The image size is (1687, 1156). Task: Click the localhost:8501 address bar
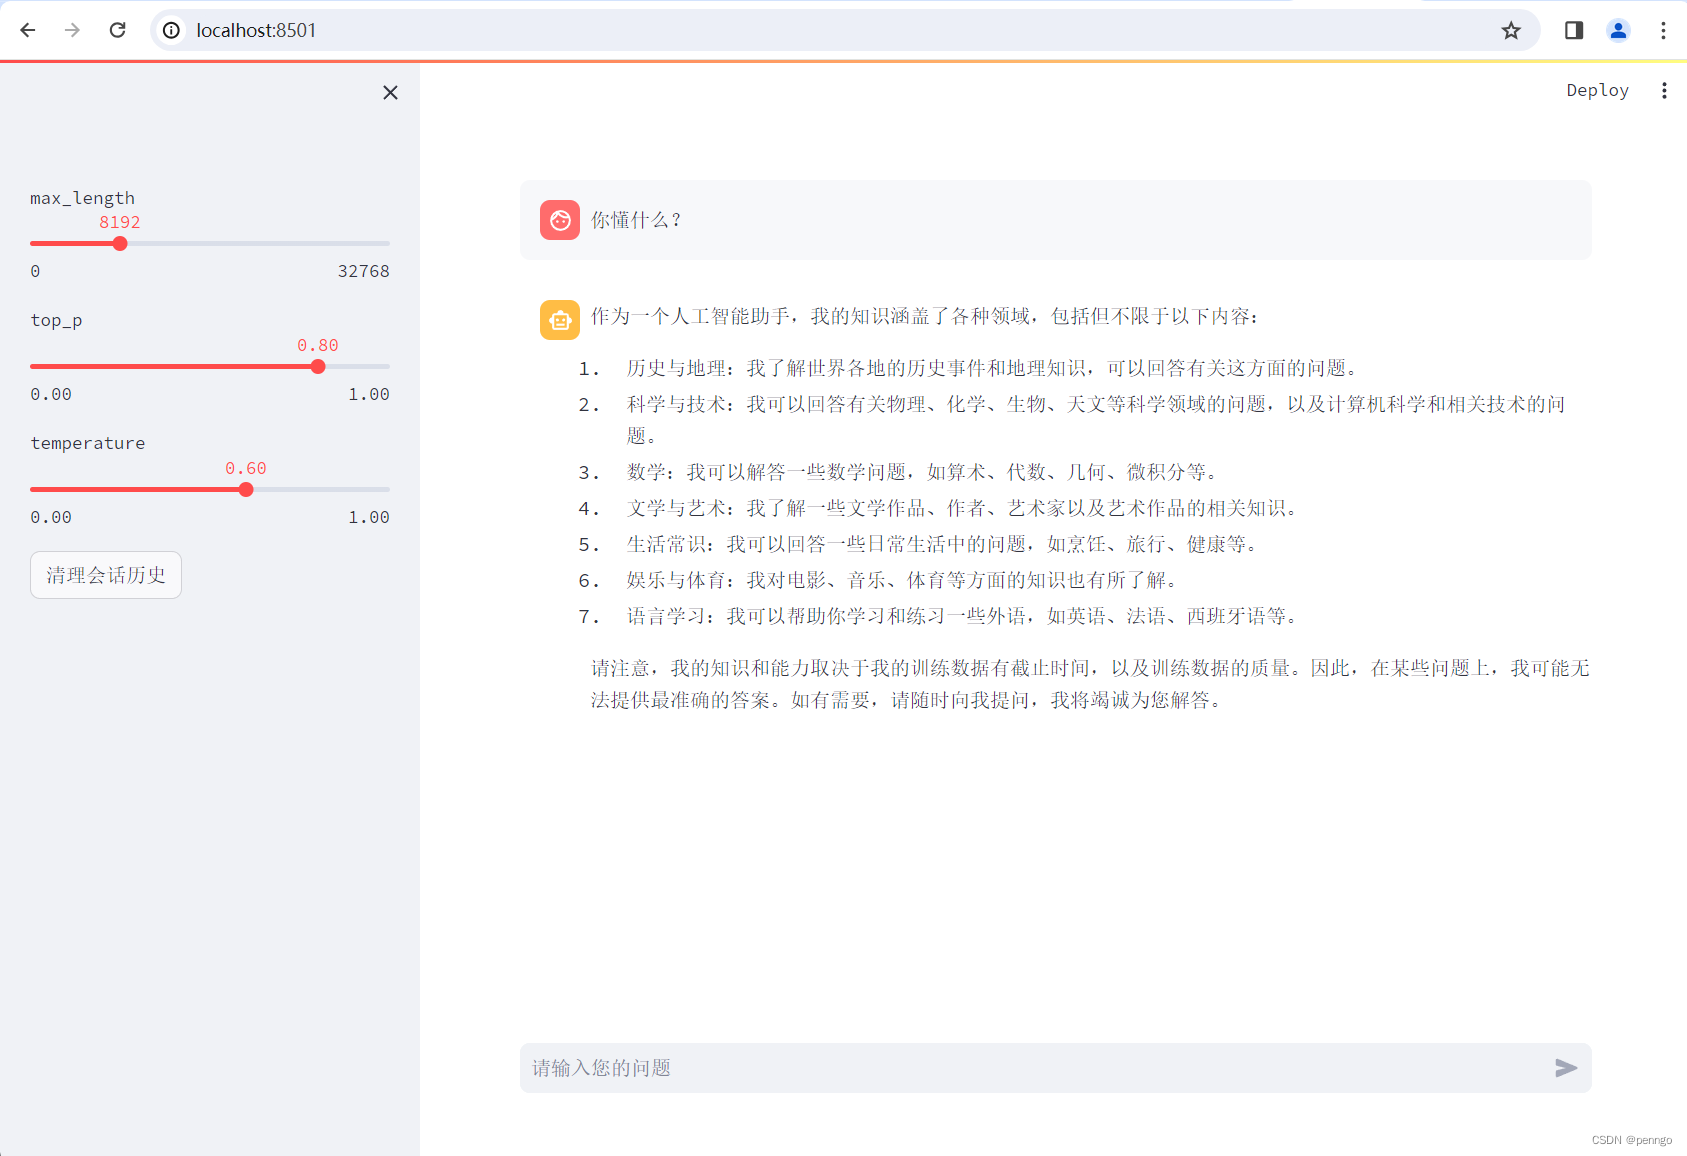pyautogui.click(x=845, y=30)
